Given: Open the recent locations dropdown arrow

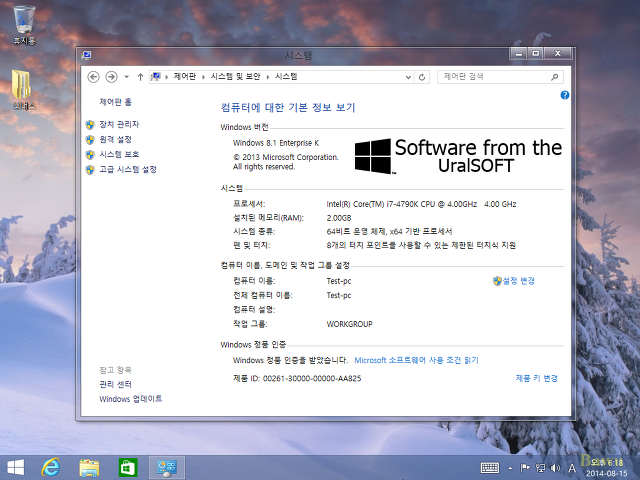Looking at the screenshot, I should coord(127,77).
